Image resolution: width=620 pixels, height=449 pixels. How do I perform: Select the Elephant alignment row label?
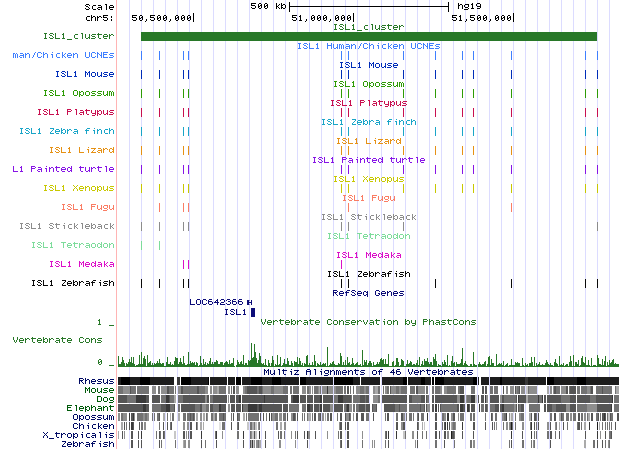[94, 408]
